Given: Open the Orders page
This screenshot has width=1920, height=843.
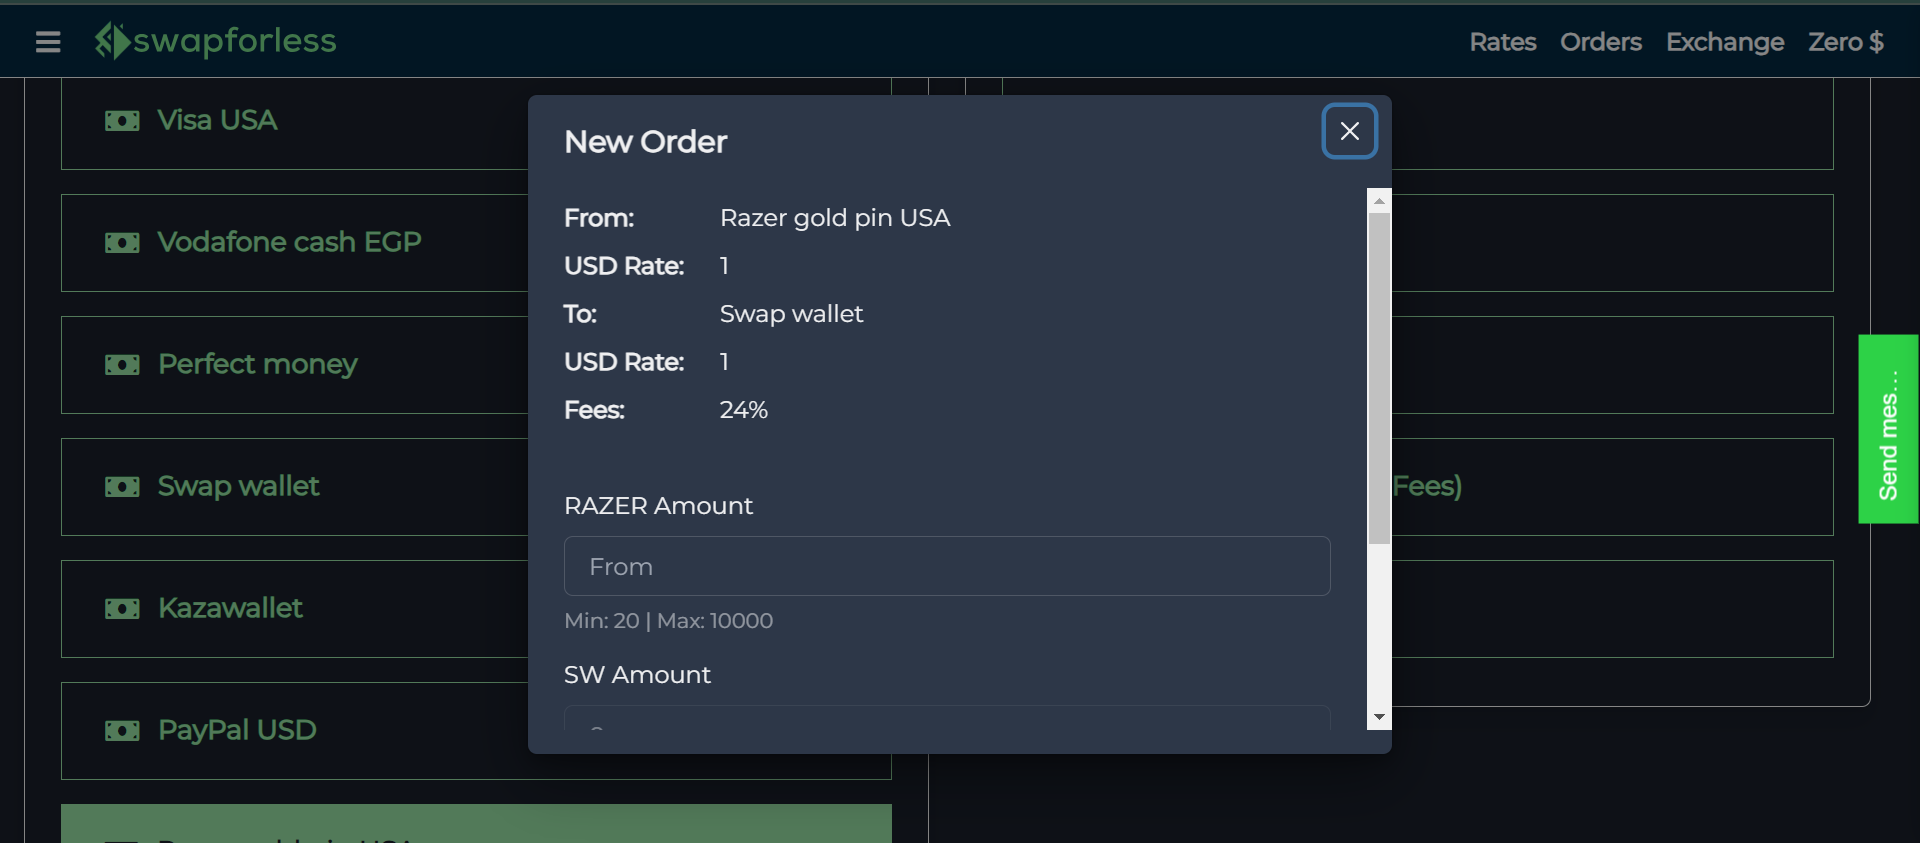Looking at the screenshot, I should tap(1599, 42).
